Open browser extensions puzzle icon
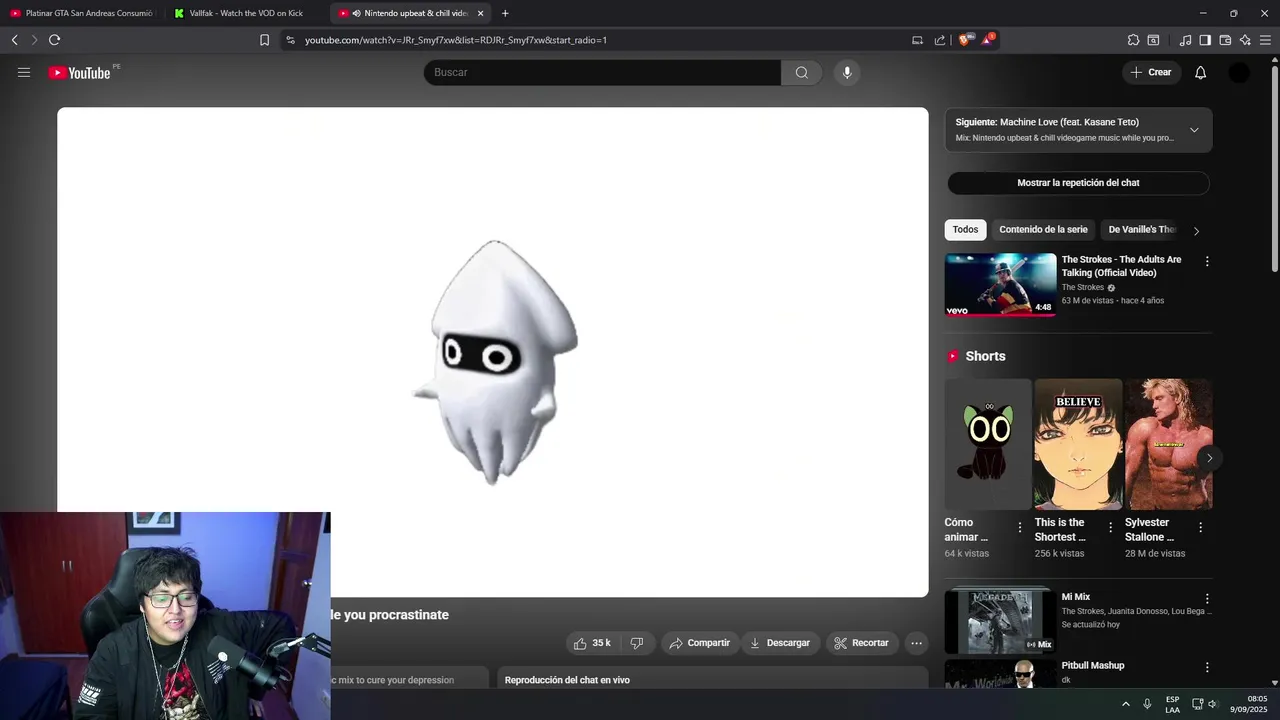Image resolution: width=1280 pixels, height=720 pixels. point(1133,40)
